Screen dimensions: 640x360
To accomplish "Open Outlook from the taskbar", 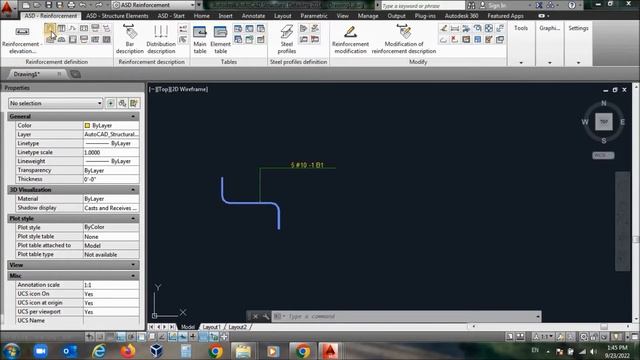I will coord(70,351).
